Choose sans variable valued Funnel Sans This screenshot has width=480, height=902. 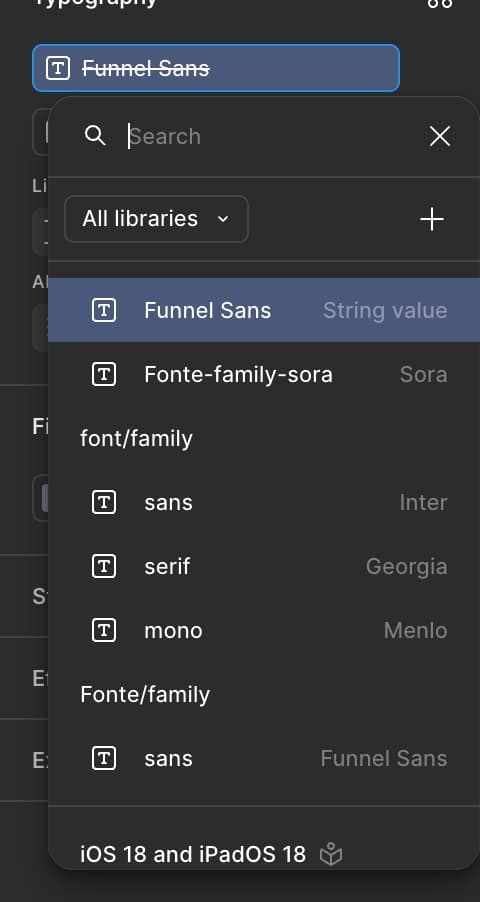(264, 758)
